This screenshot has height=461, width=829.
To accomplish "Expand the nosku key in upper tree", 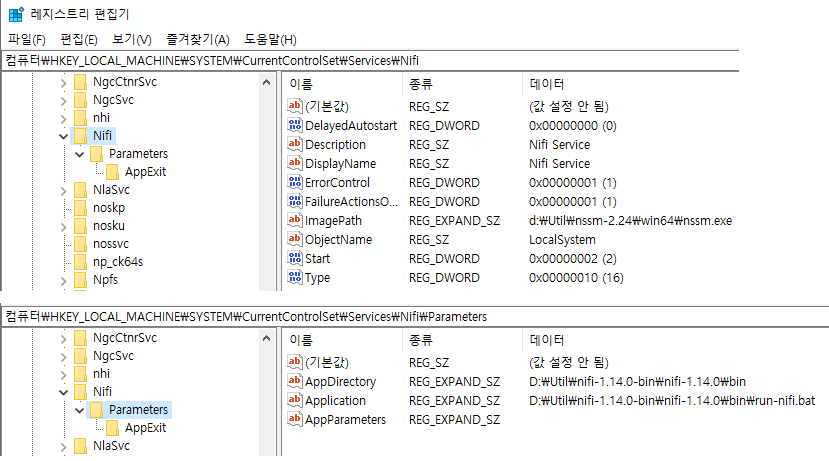I will 63,227.
